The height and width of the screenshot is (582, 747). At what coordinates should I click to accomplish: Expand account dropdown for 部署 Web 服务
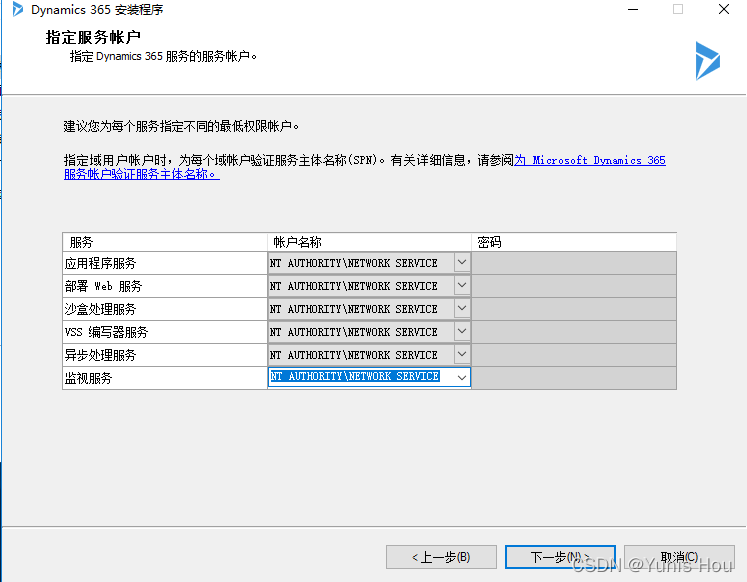[462, 285]
